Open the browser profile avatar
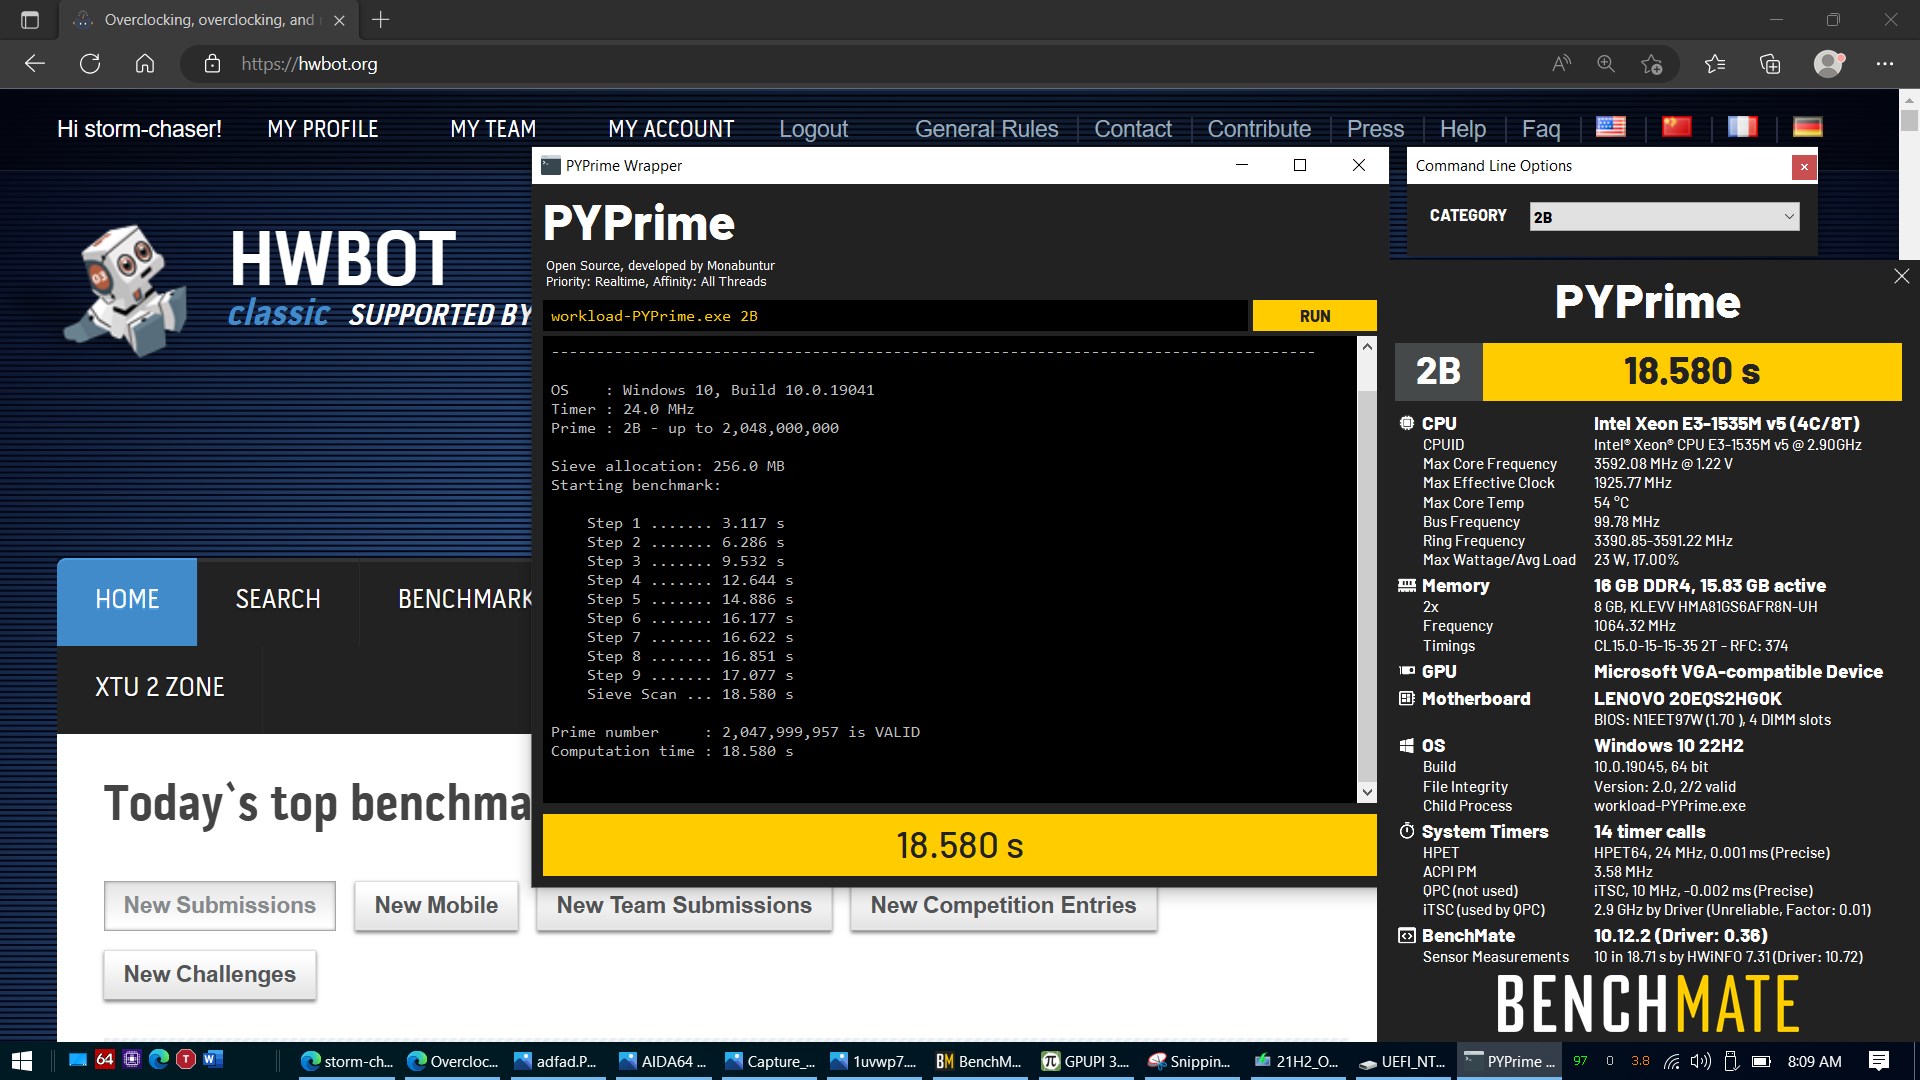 coord(1828,64)
